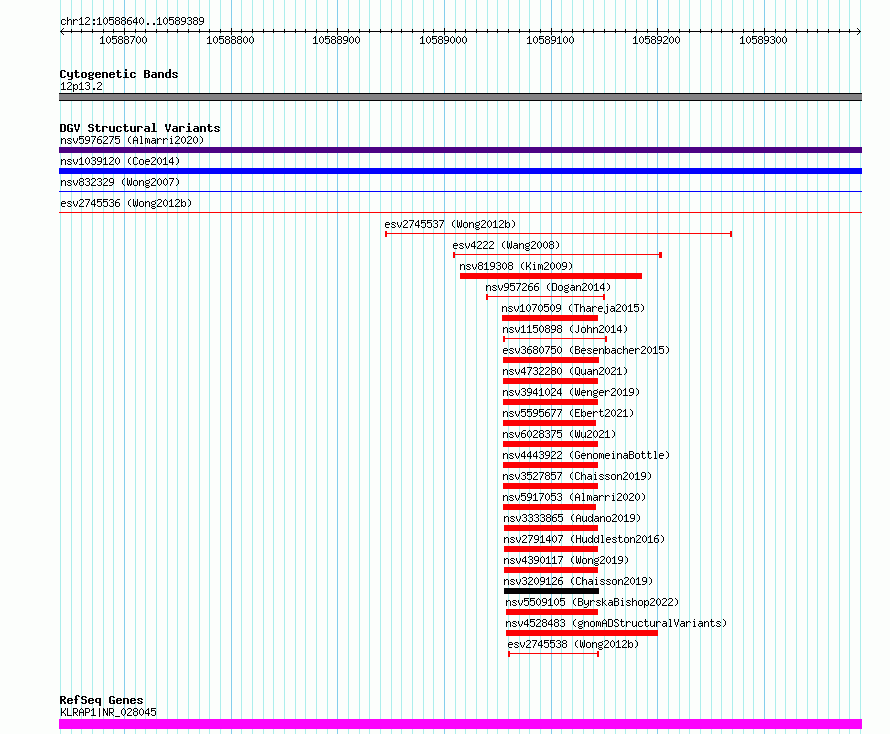Click the ruler's right arrow end
This screenshot has height=734, width=890.
859,31
